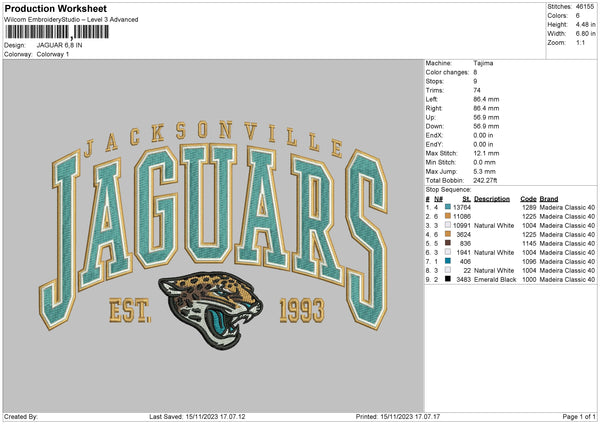Click the 'EST.' embroidery text
The width and height of the screenshot is (600, 424).
(130, 310)
